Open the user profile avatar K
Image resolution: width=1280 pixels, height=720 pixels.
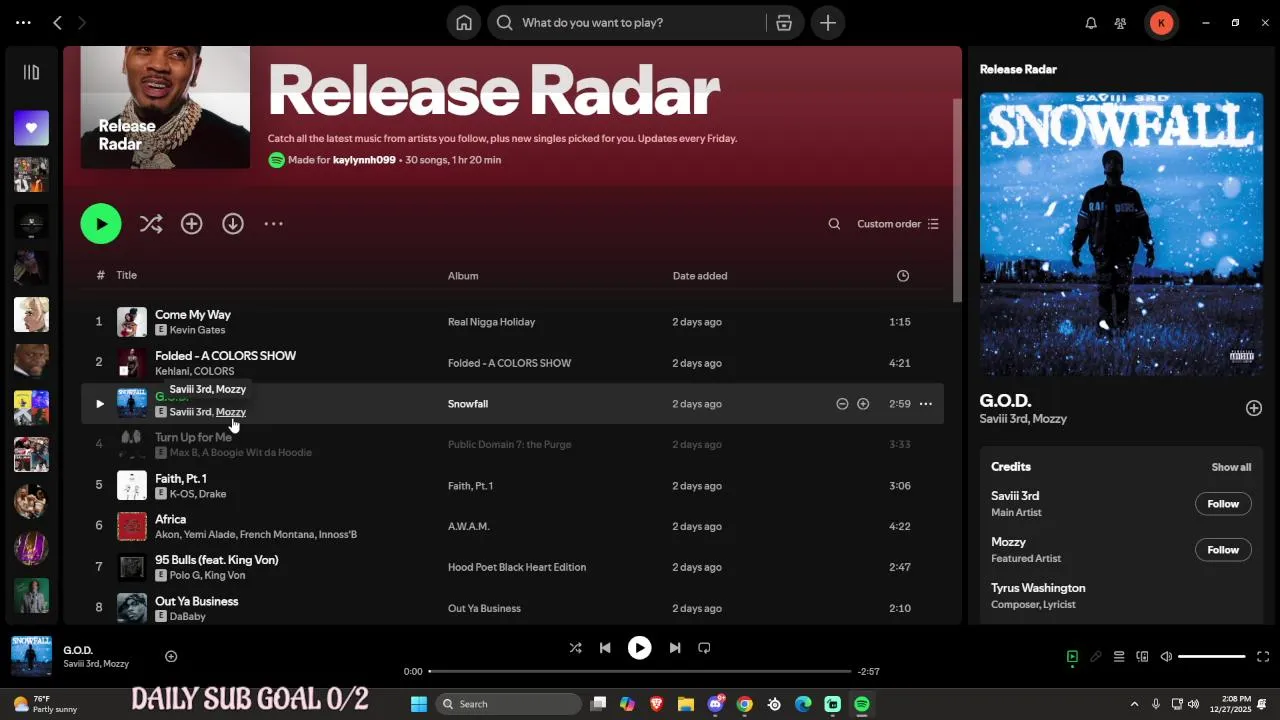coord(1161,23)
